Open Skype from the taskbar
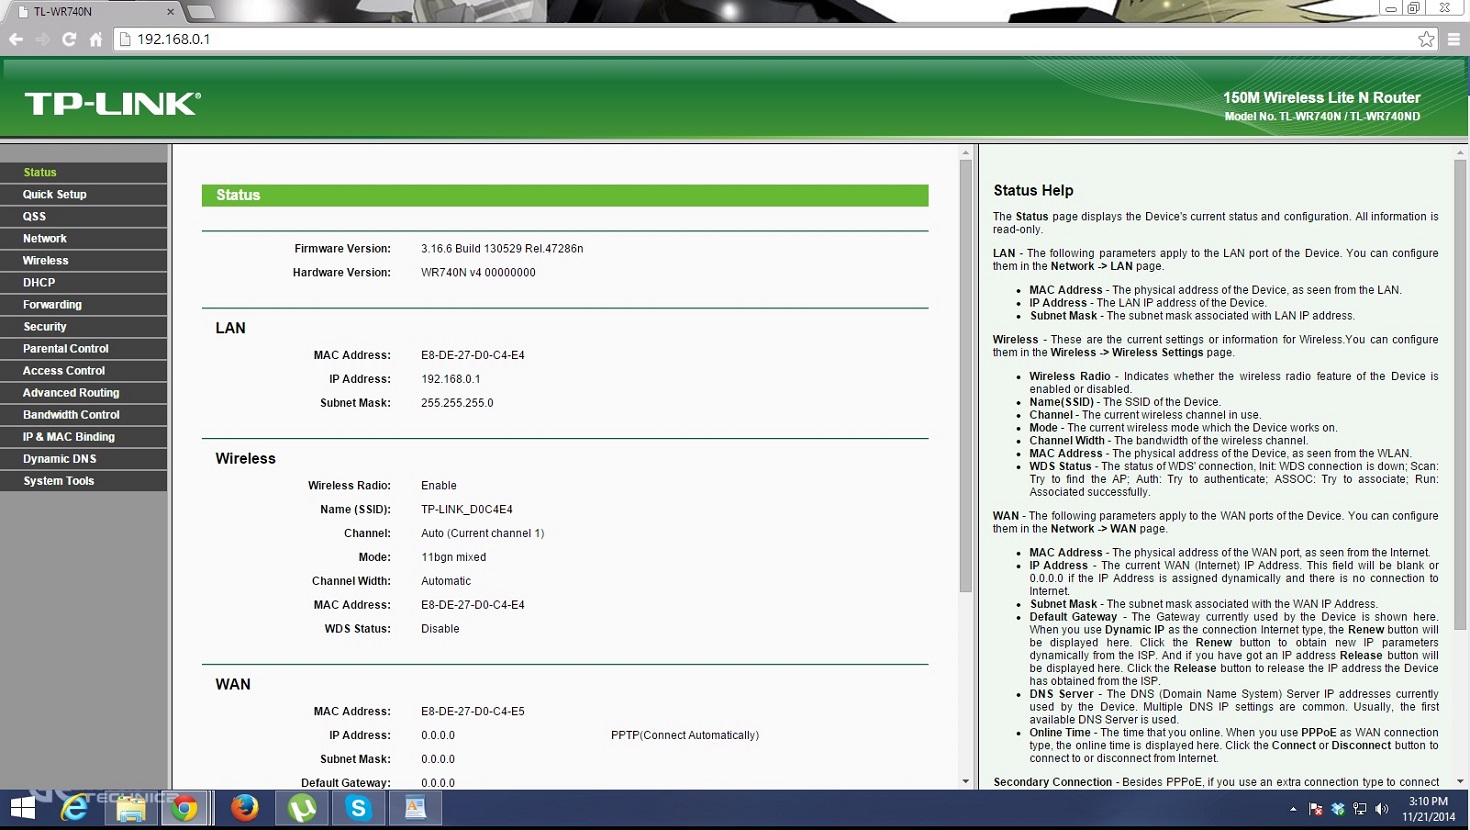Viewport: 1470px width, 830px height. point(358,807)
